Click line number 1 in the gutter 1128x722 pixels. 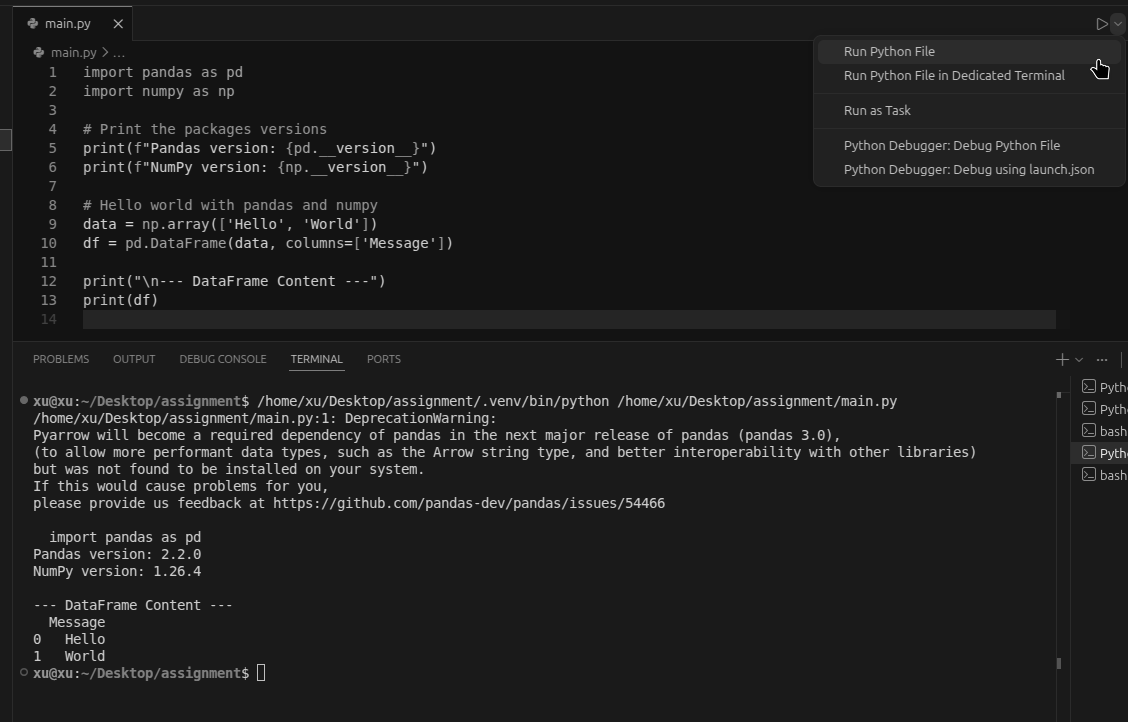pos(53,73)
